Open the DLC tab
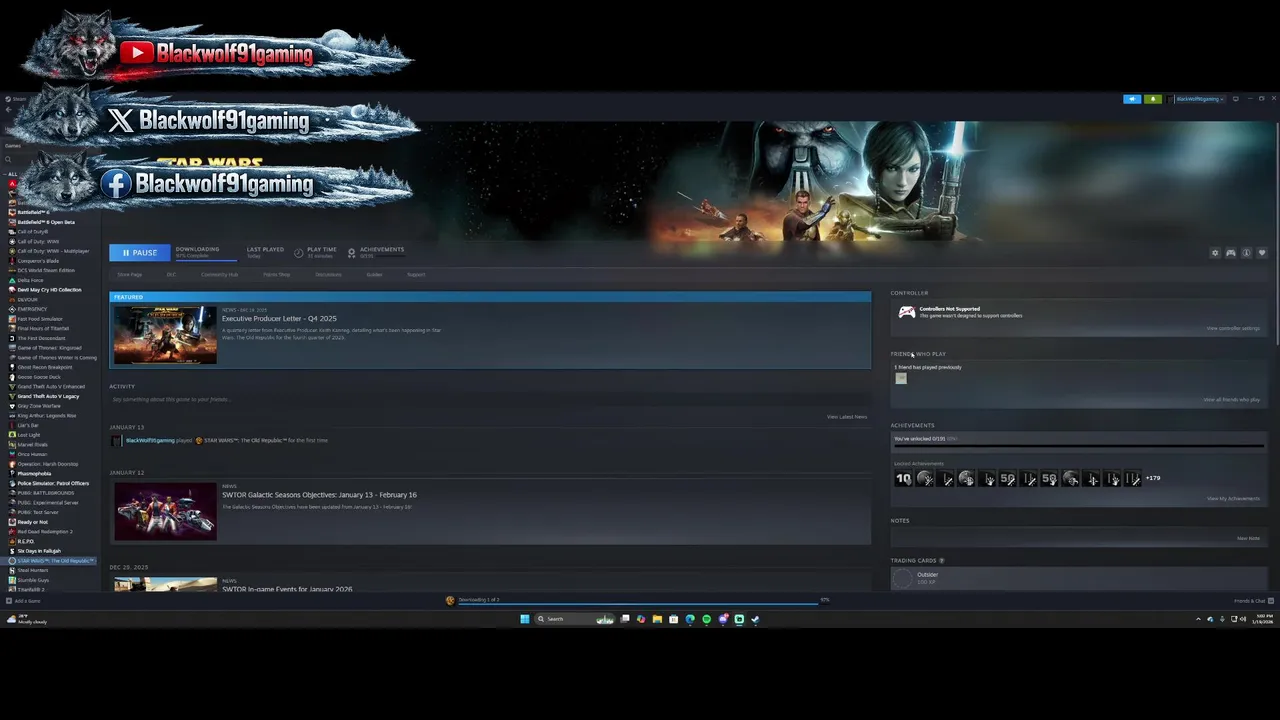 point(171,274)
